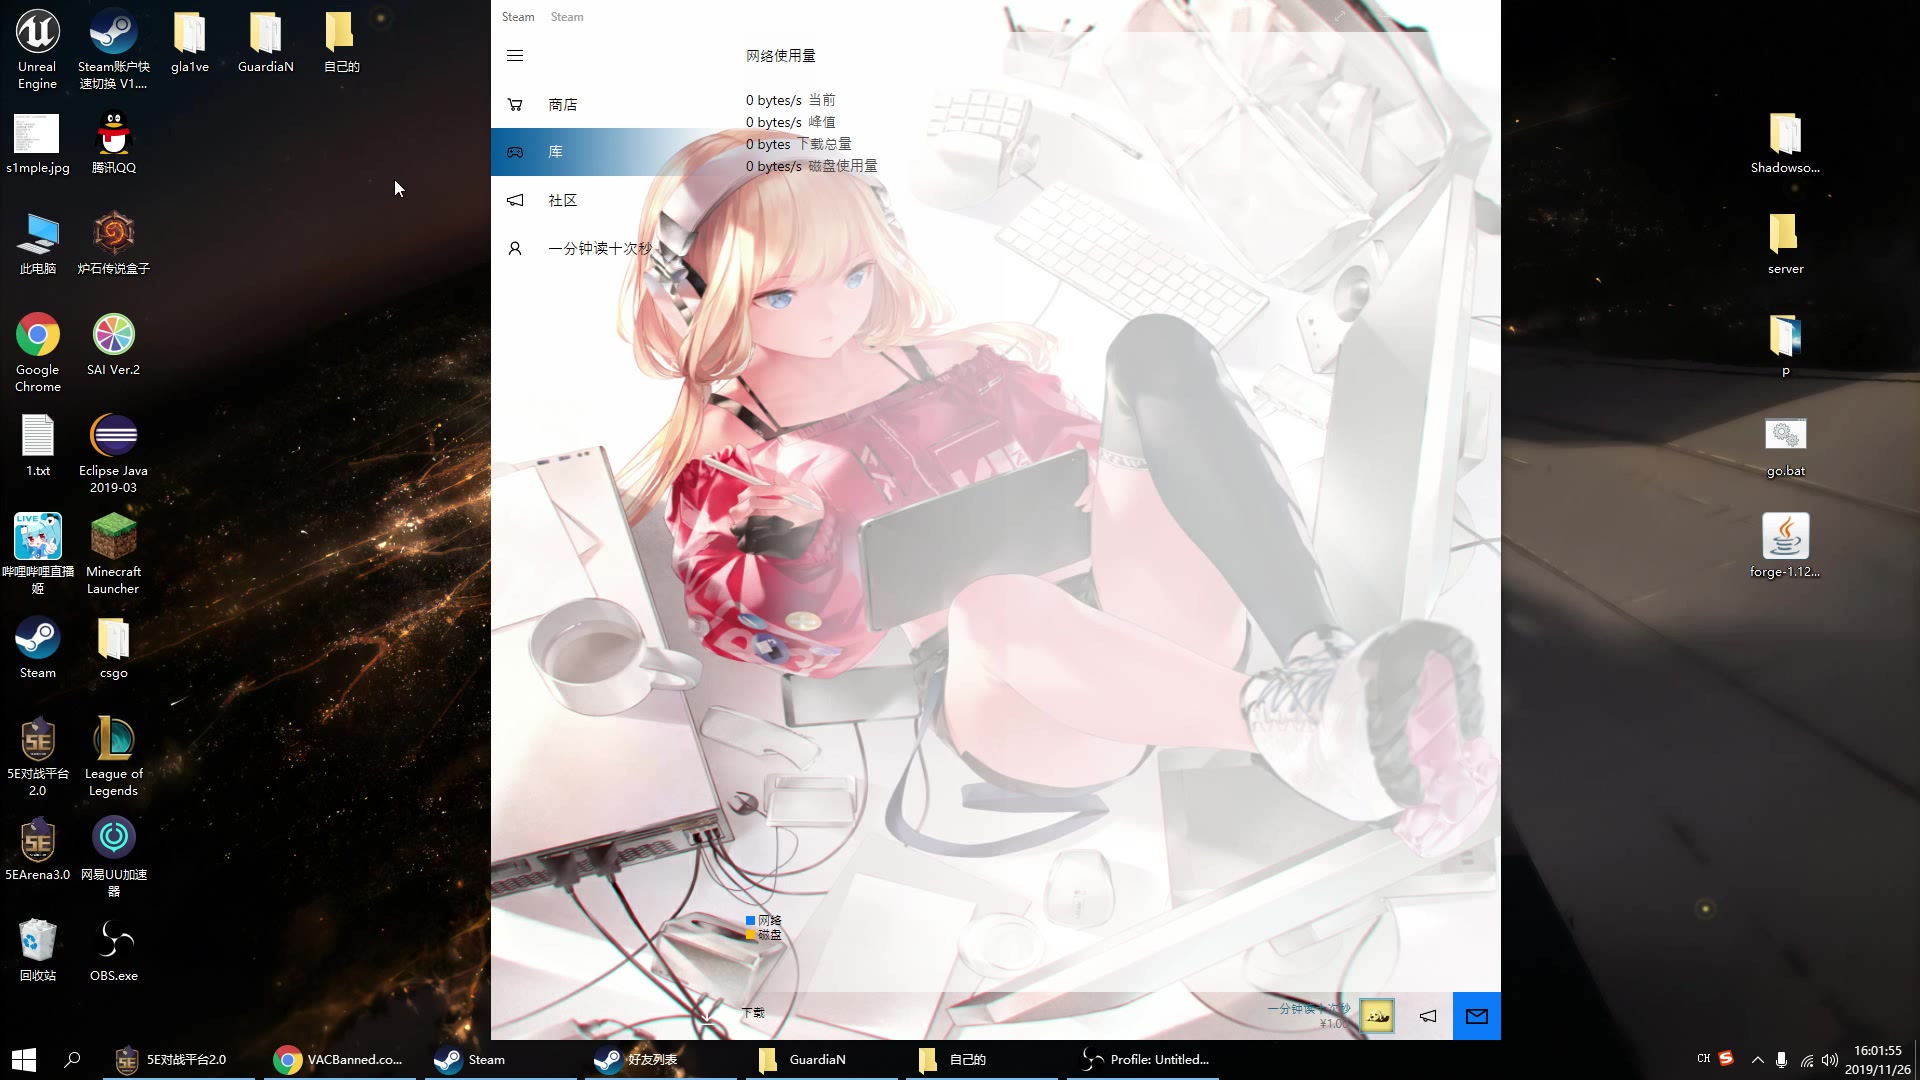
Task: Open the 下载 downloads link
Action: coord(753,1013)
